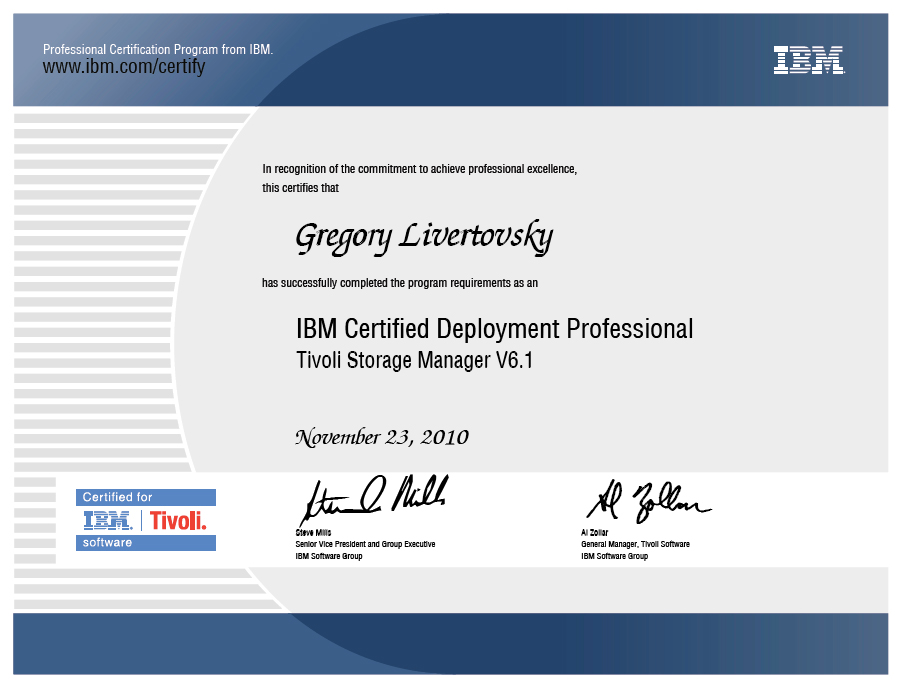Click 'has successfully completed the program requirements' line

400,283
